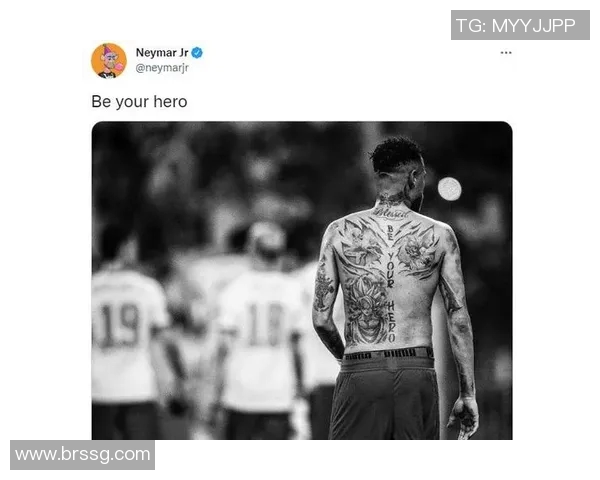Click the number 18 jersey in photo
Image resolution: width=600 pixels, height=480 pixels.
266,325
